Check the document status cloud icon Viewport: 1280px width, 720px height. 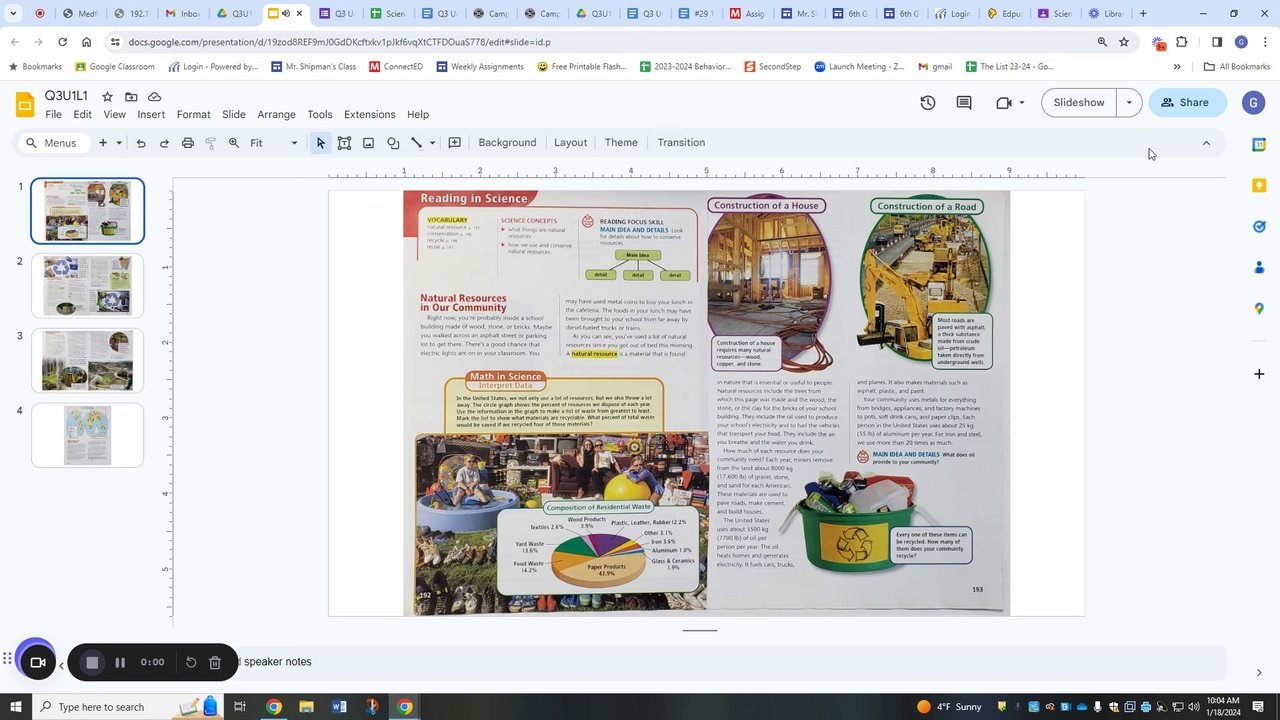pos(154,96)
